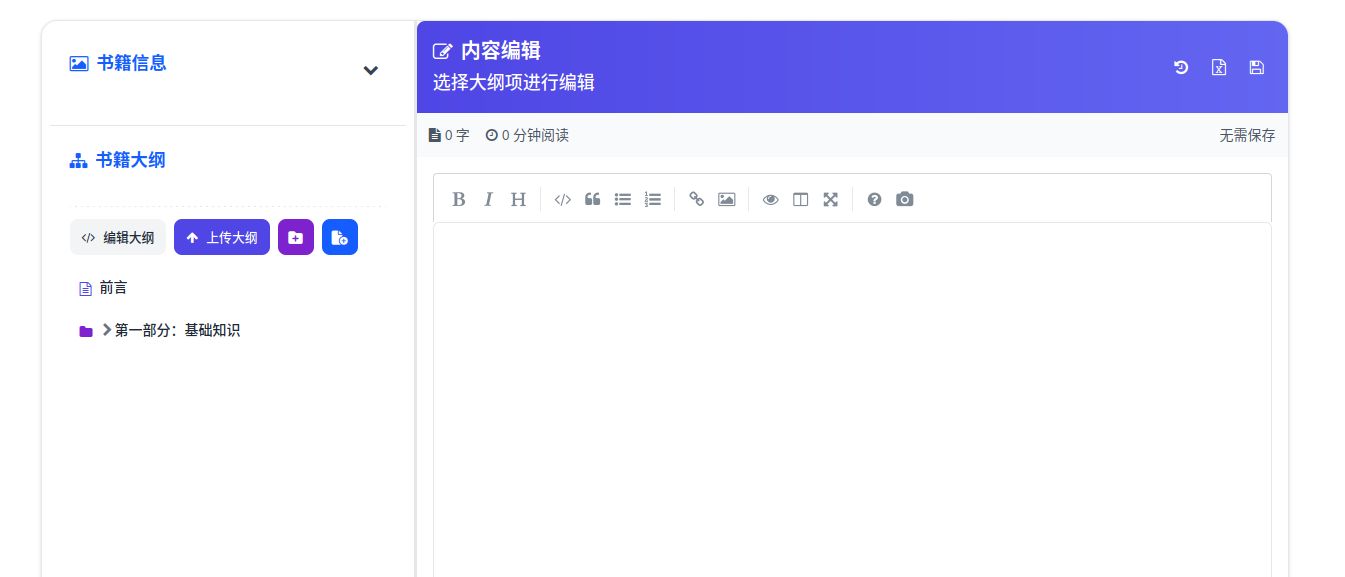Insert heading with the H icon

coord(518,199)
